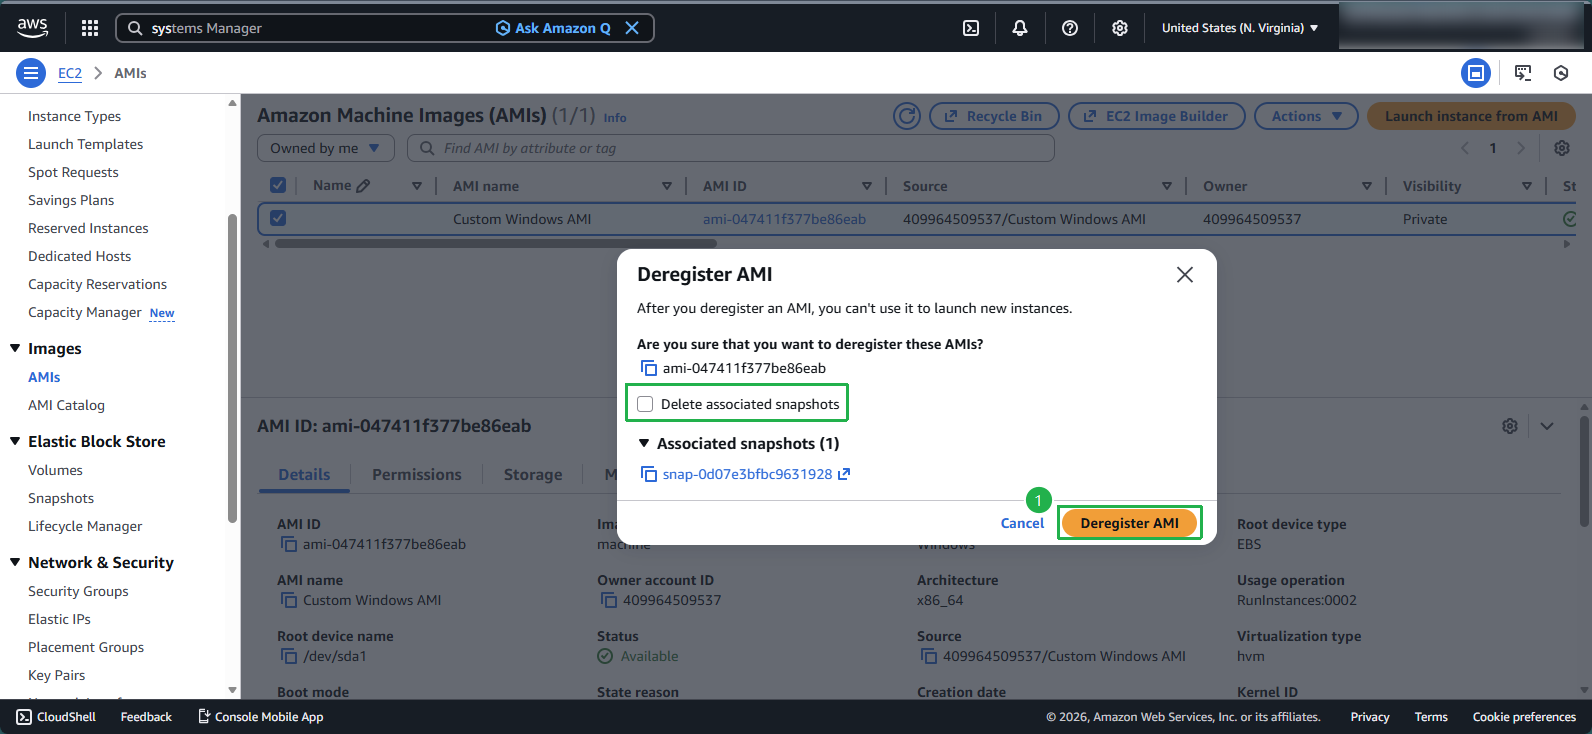Open AMI table preferences gear

(x=1562, y=148)
